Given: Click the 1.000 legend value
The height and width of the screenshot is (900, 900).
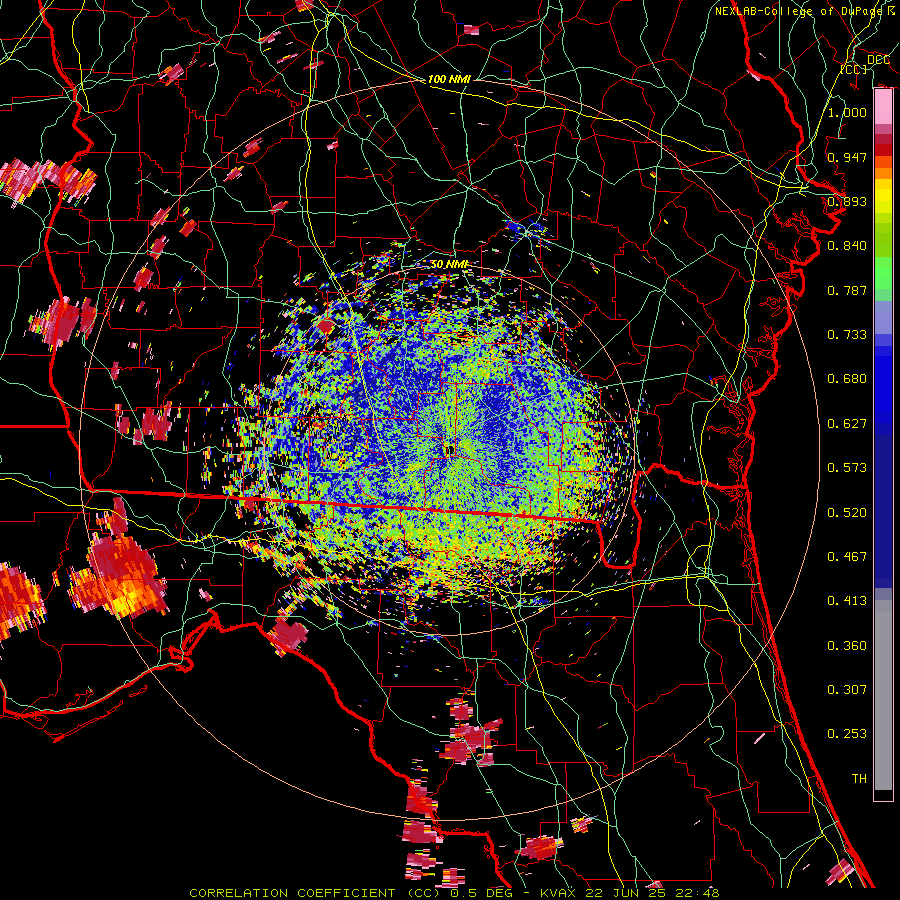Looking at the screenshot, I should tap(847, 112).
